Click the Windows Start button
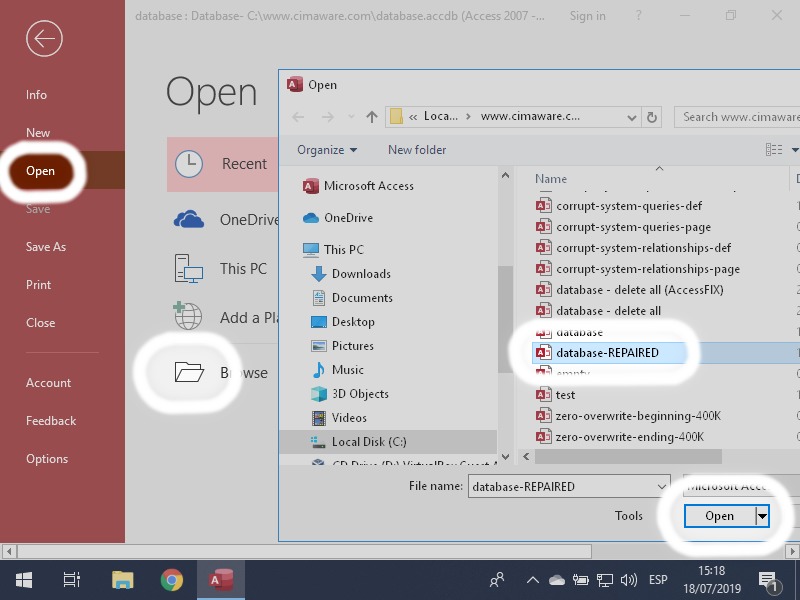Image resolution: width=800 pixels, height=600 pixels. click(23, 580)
